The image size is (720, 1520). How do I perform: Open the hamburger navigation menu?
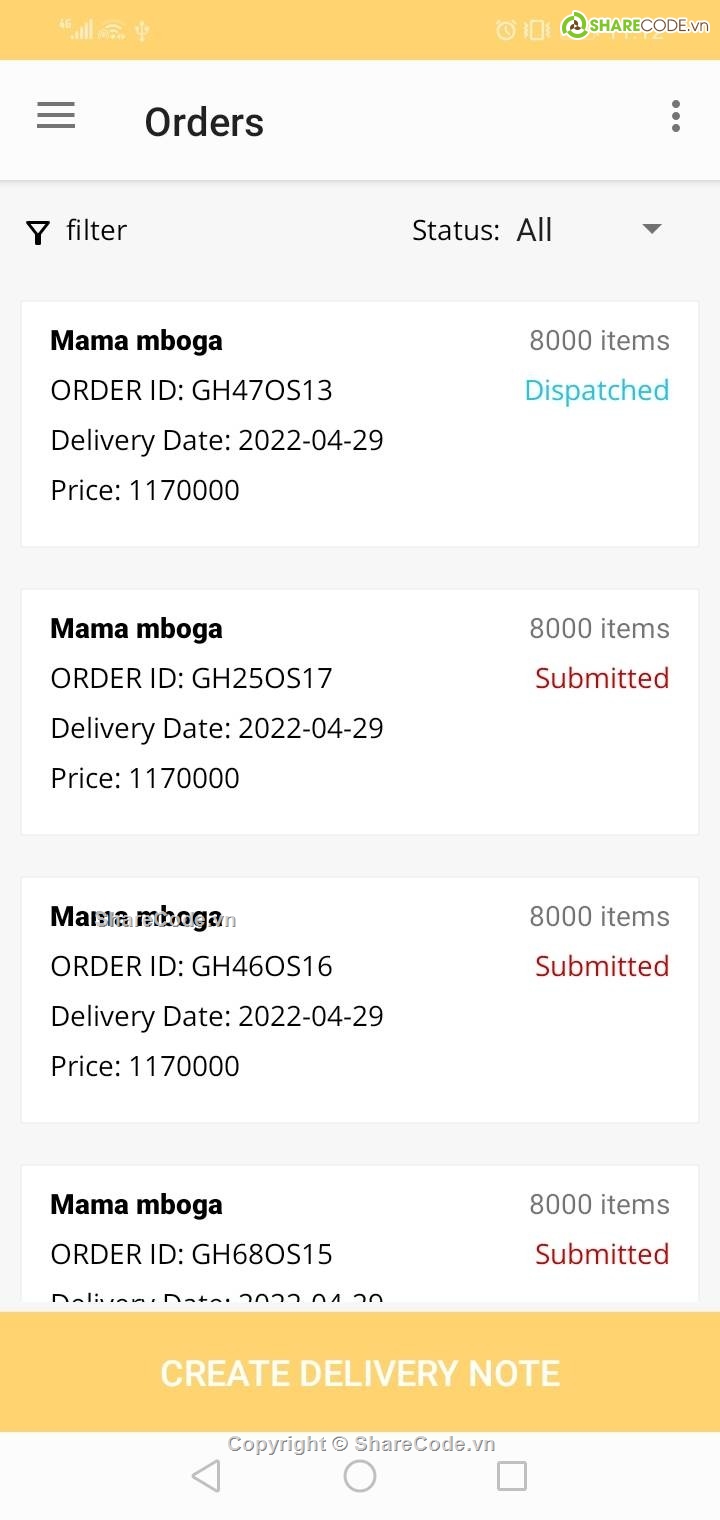56,116
